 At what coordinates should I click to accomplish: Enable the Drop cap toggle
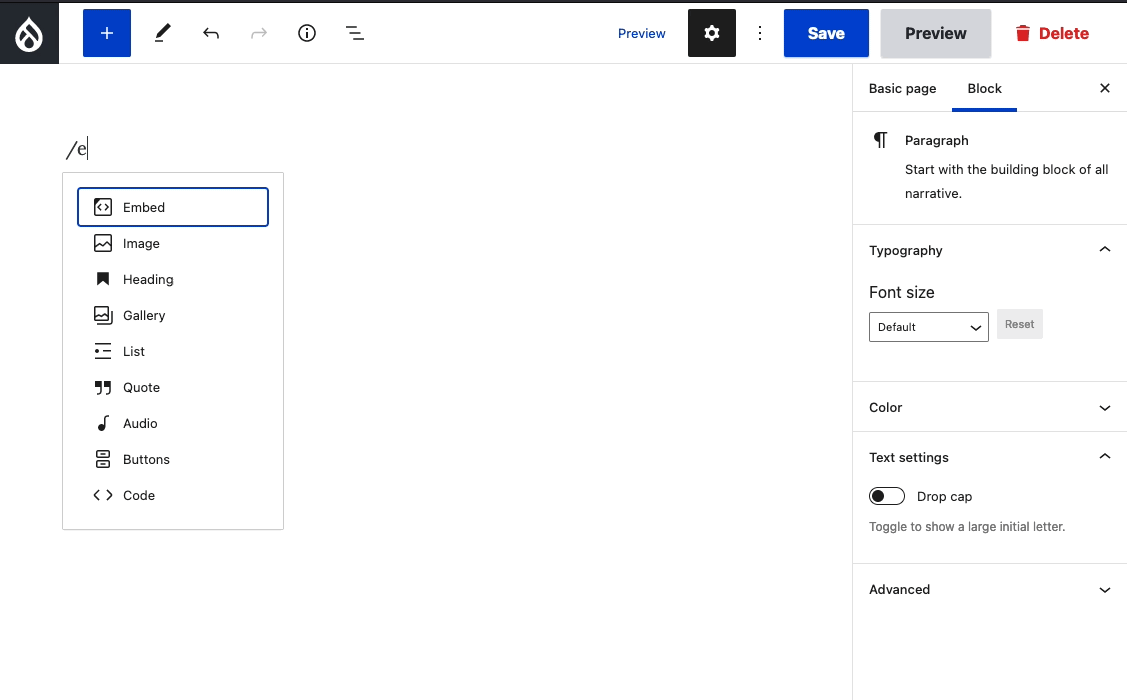[887, 496]
